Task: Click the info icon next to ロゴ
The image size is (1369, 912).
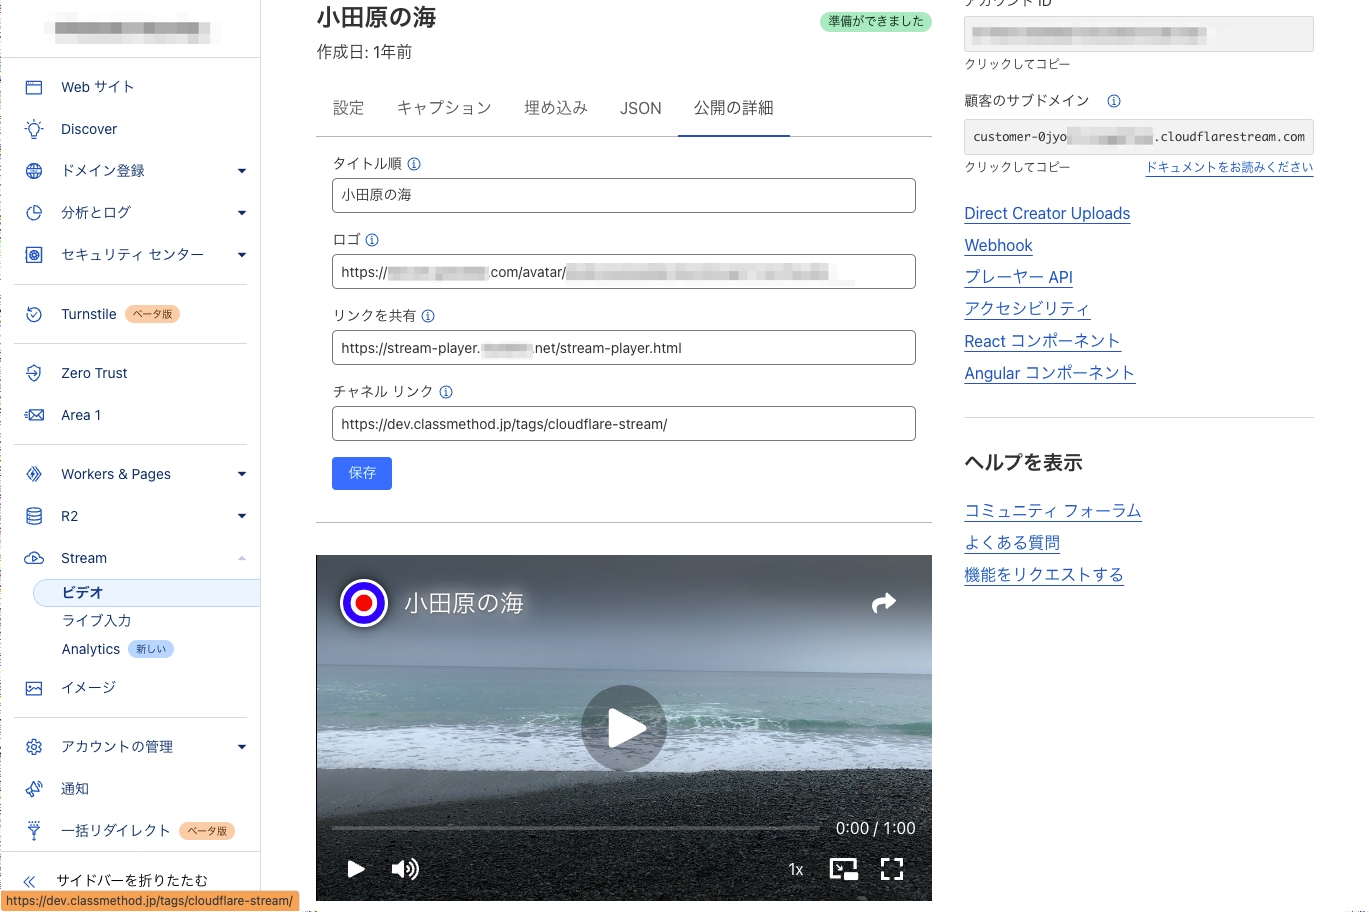Action: 371,239
